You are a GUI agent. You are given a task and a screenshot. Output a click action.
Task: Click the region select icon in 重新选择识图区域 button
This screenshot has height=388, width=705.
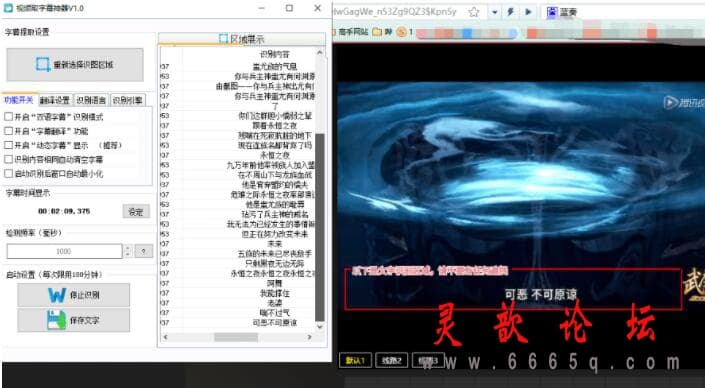43,64
